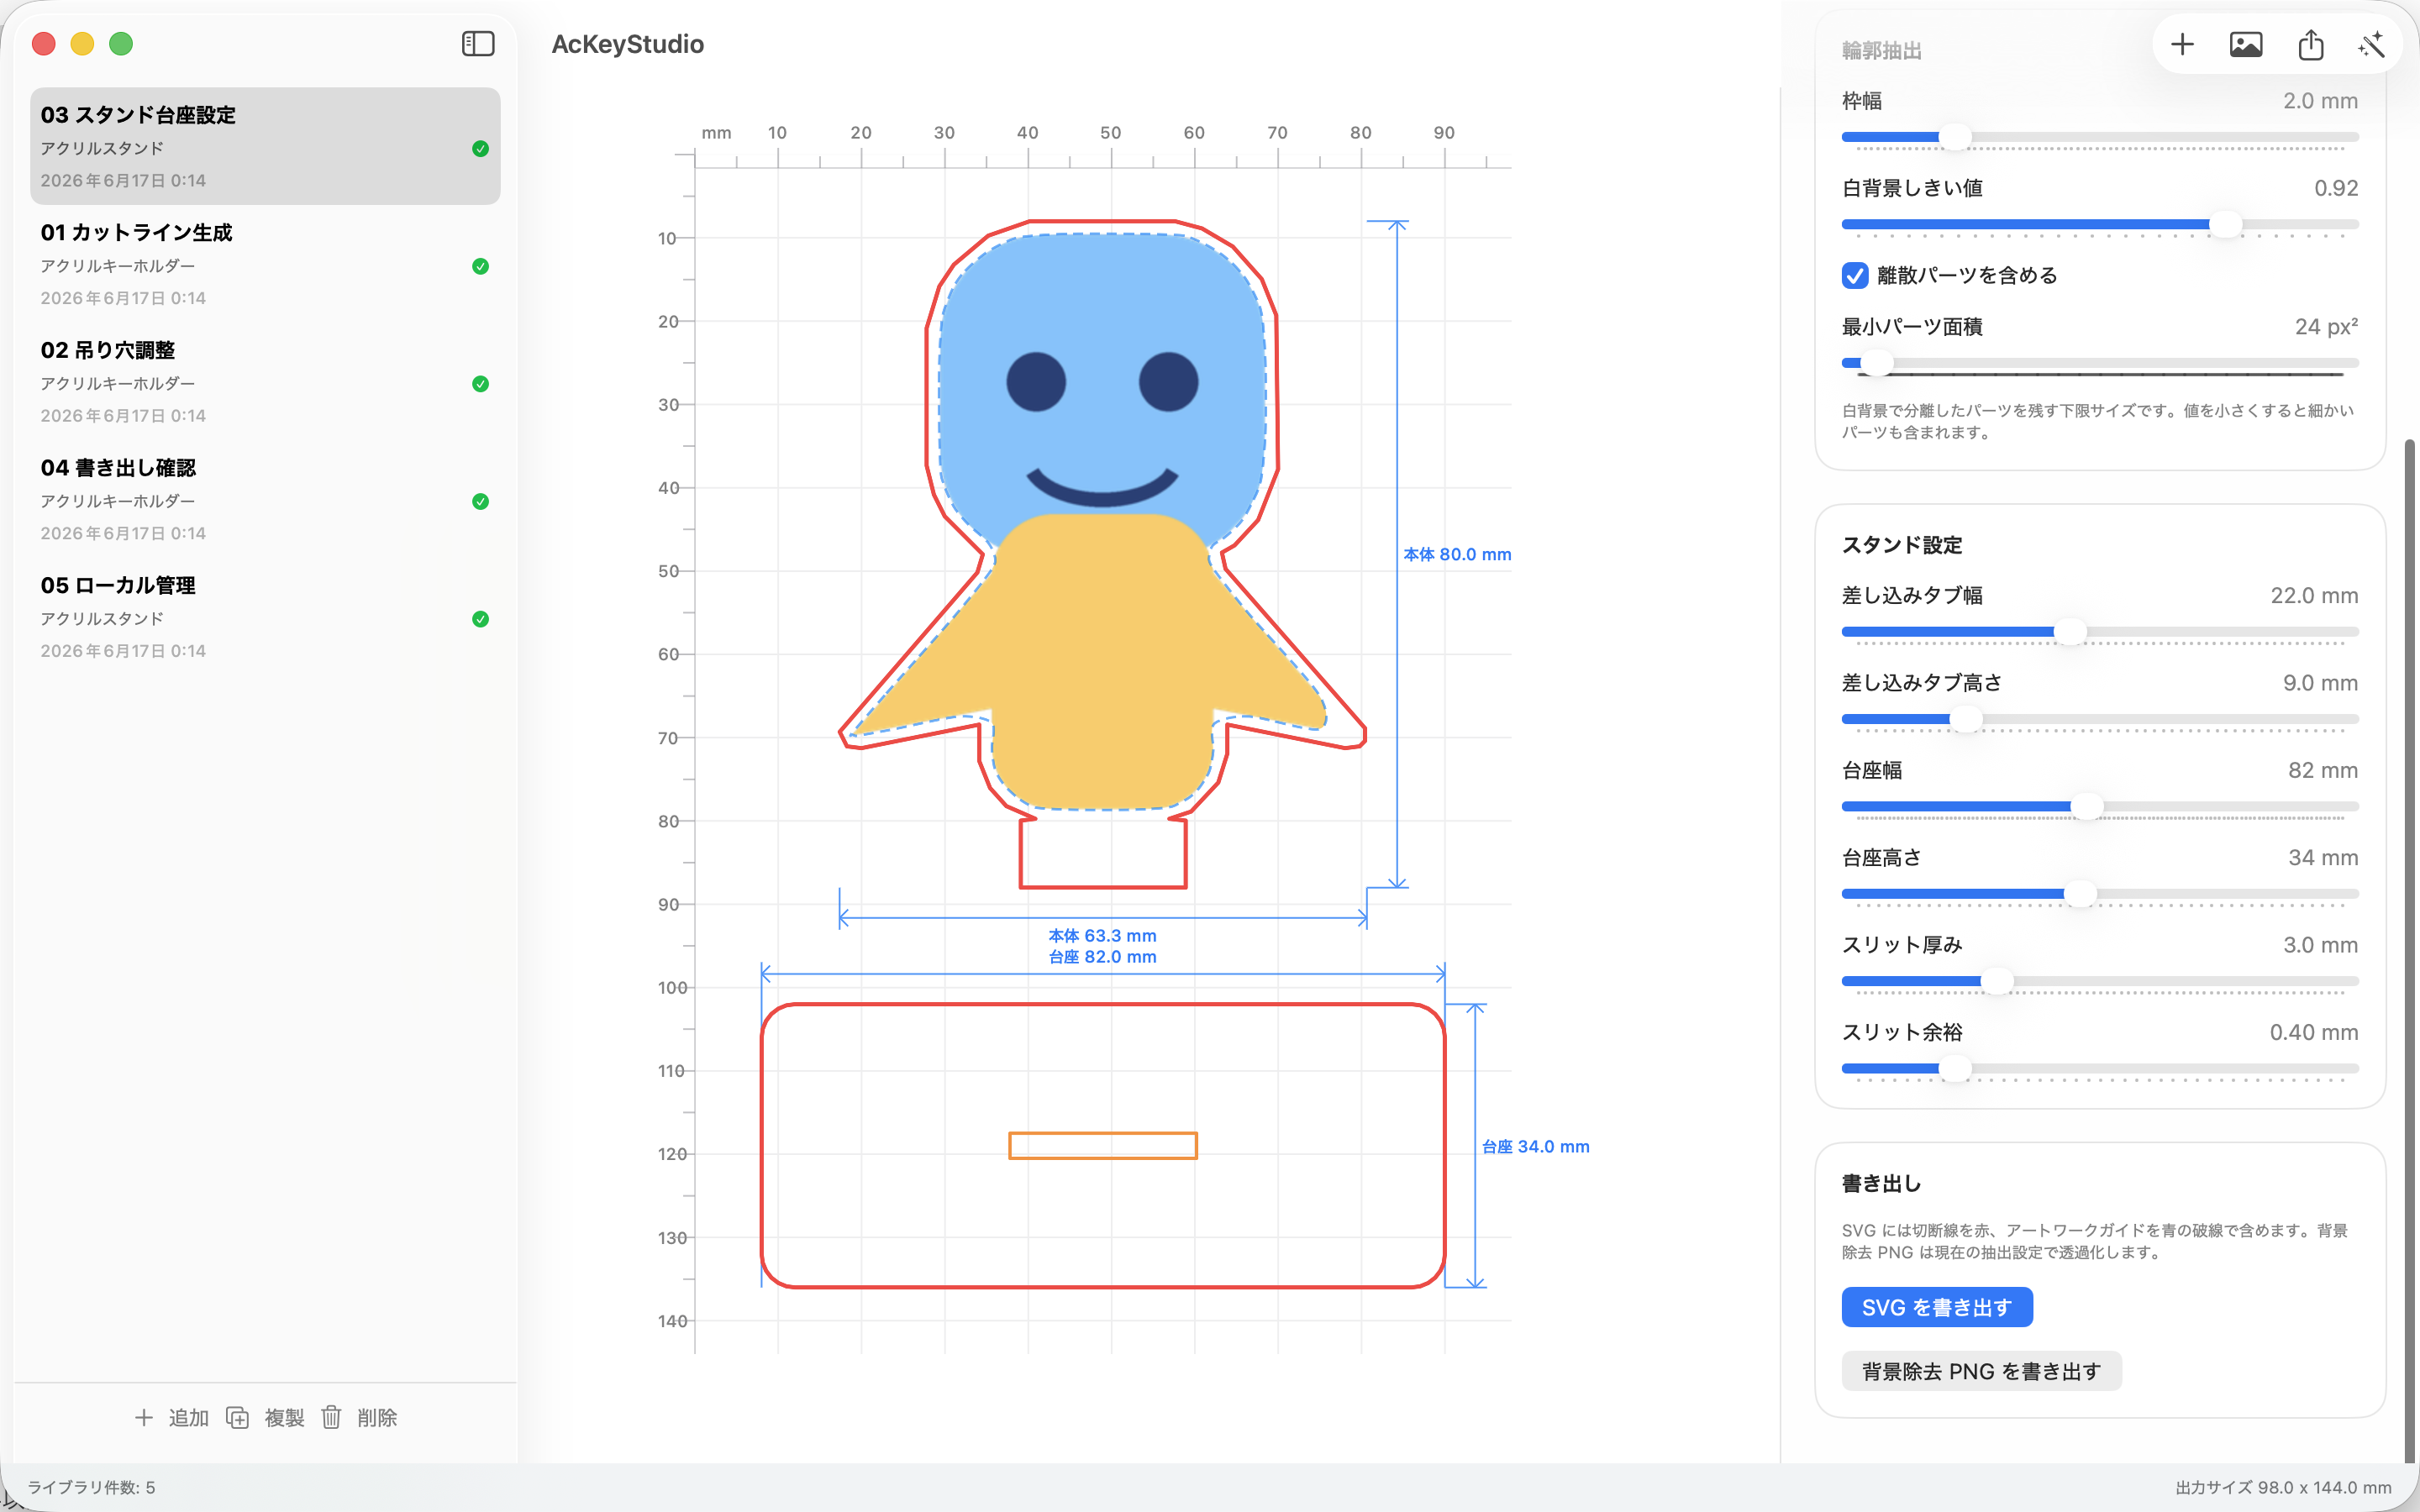The width and height of the screenshot is (2420, 1512).
Task: Click the 削除 delete button
Action: [x=359, y=1418]
